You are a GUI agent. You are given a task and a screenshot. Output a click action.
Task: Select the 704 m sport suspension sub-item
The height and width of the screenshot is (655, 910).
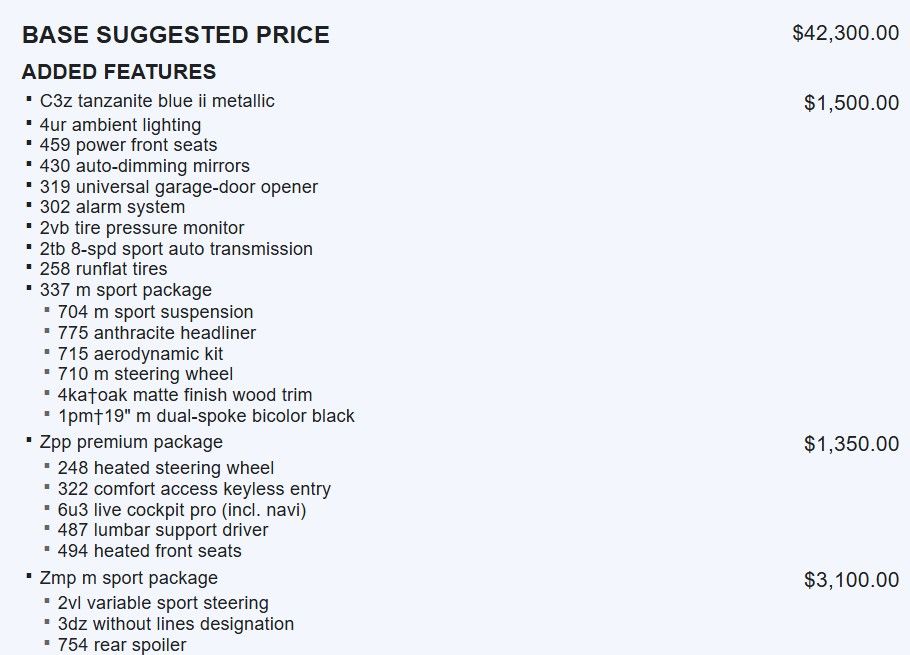click(x=155, y=312)
